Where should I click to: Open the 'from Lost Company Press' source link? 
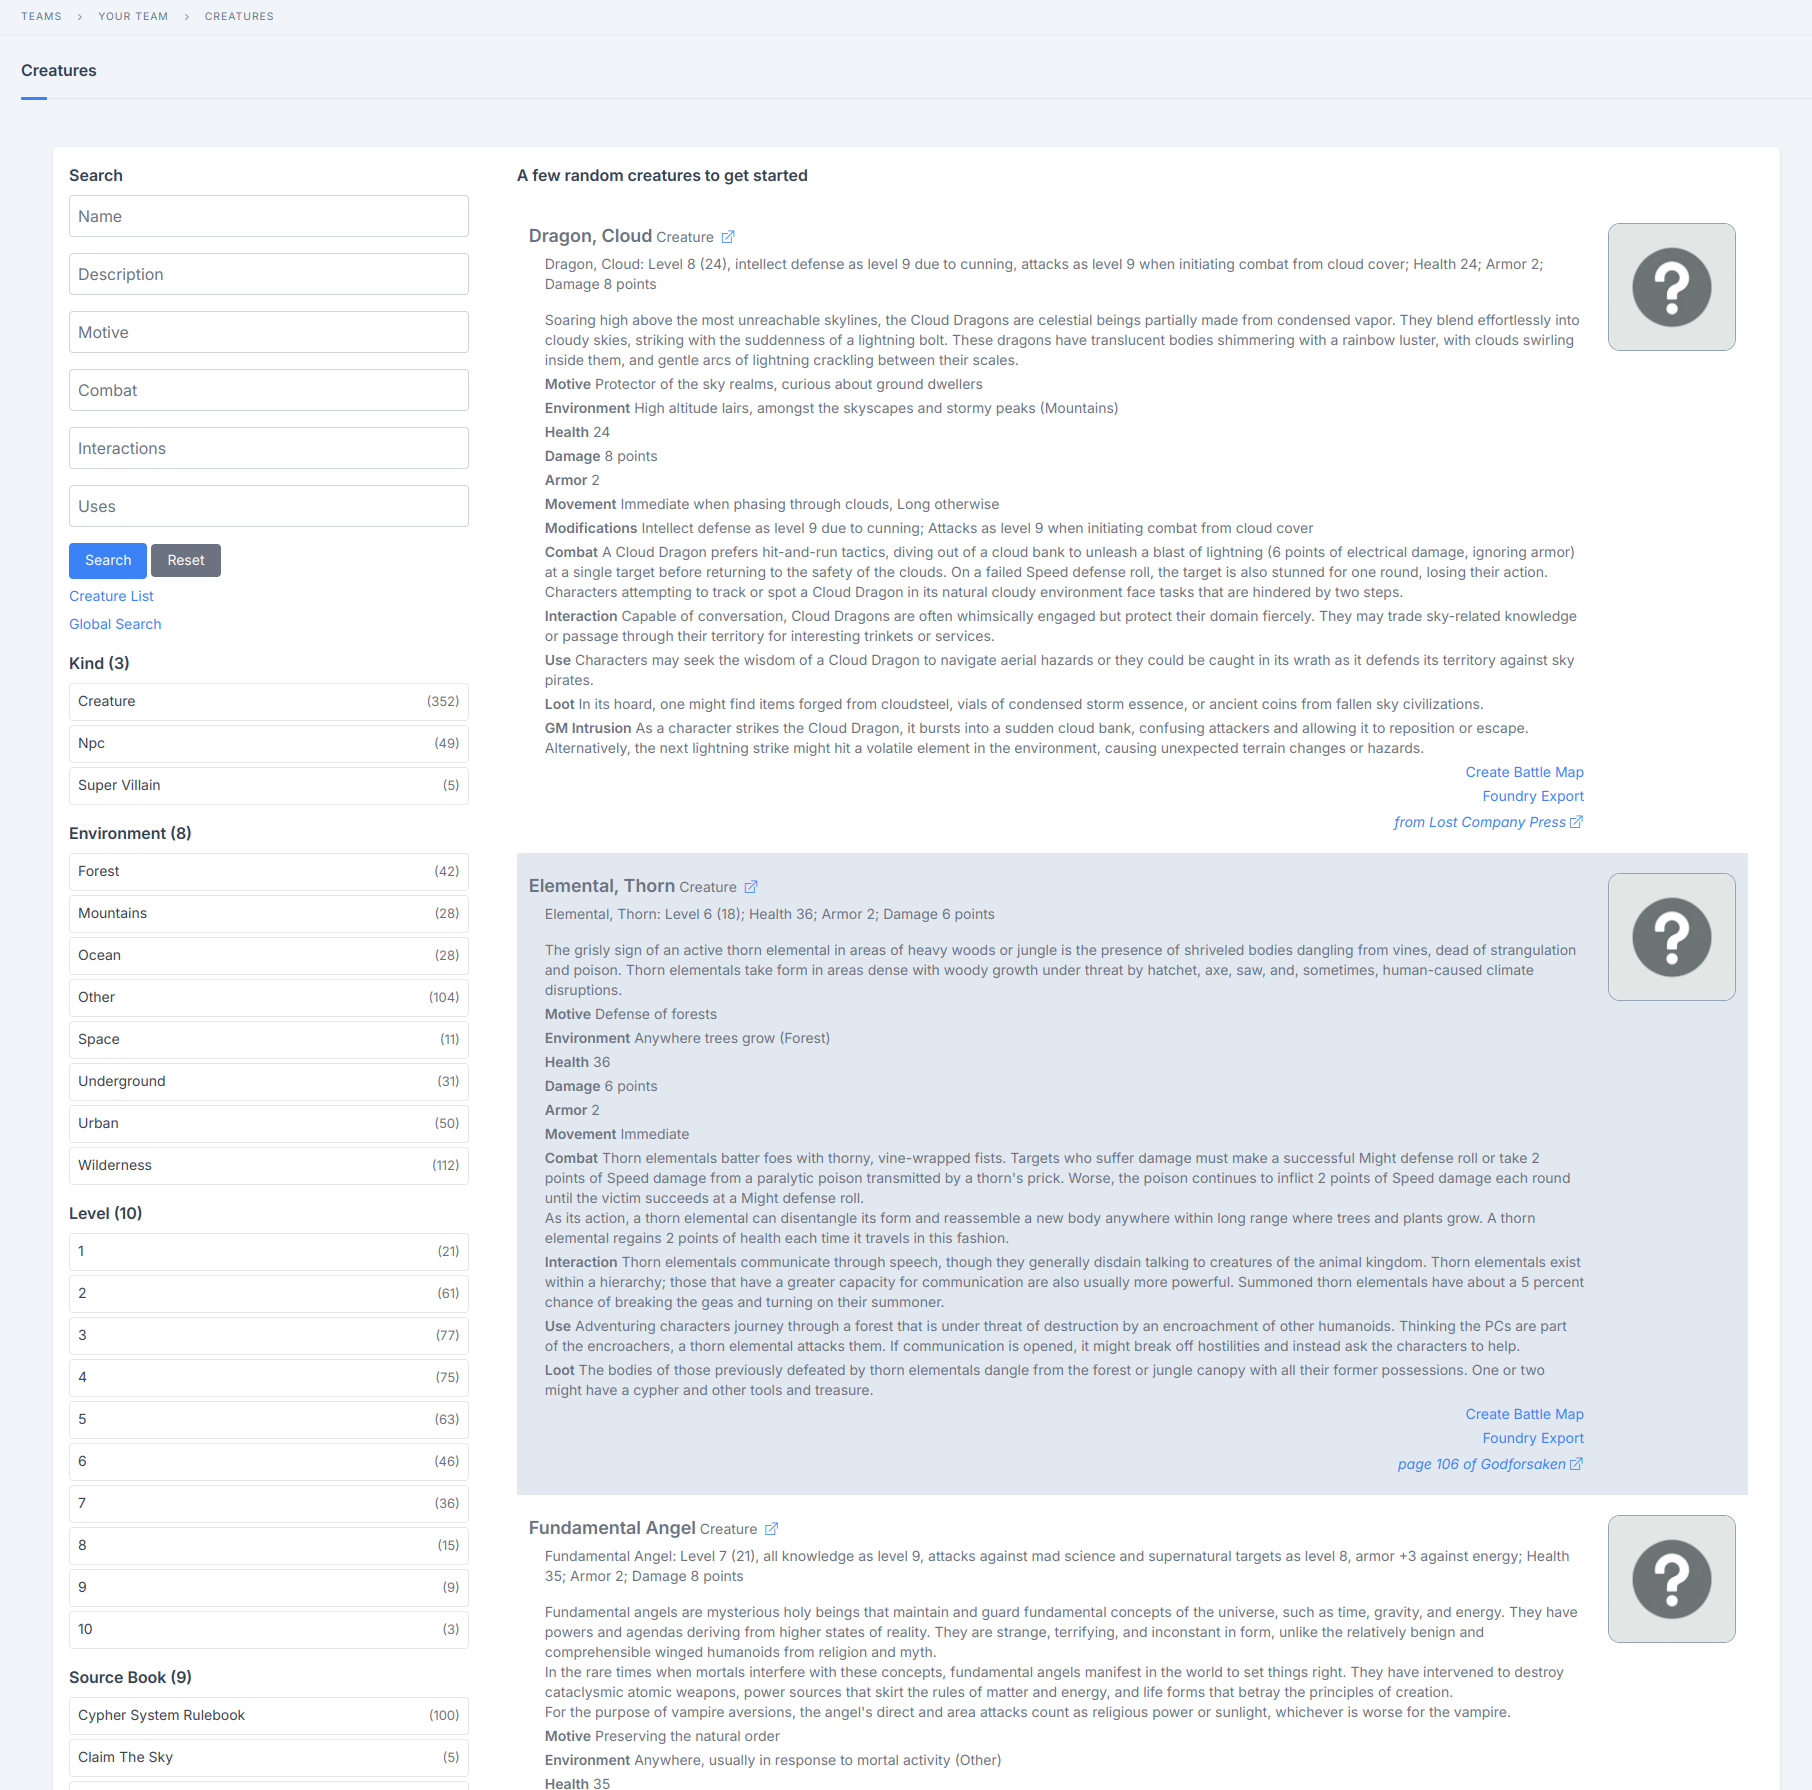click(1487, 822)
